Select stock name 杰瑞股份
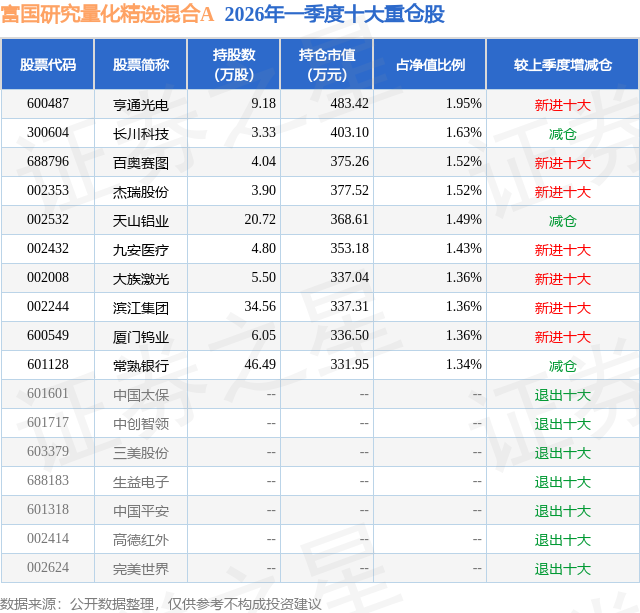This screenshot has height=613, width=640. coord(141,192)
